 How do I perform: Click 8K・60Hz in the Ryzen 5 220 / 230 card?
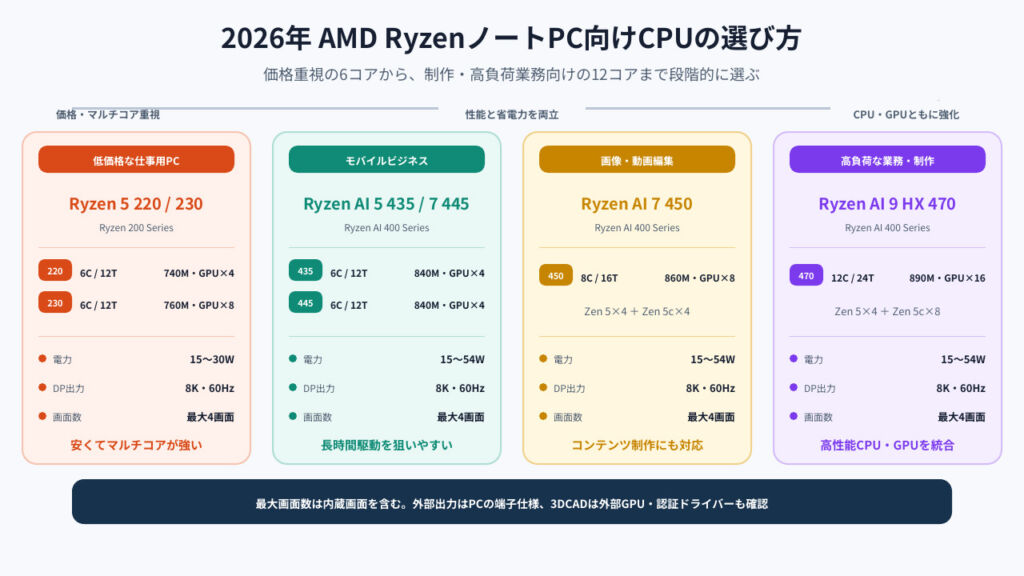(x=210, y=388)
